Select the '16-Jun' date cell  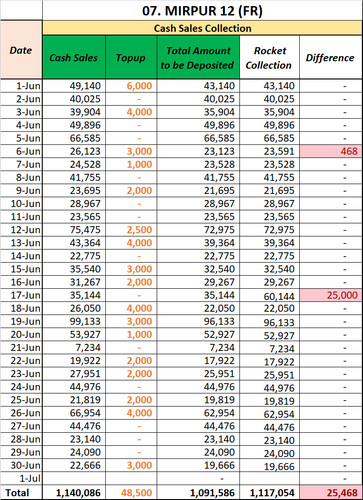(x=21, y=282)
